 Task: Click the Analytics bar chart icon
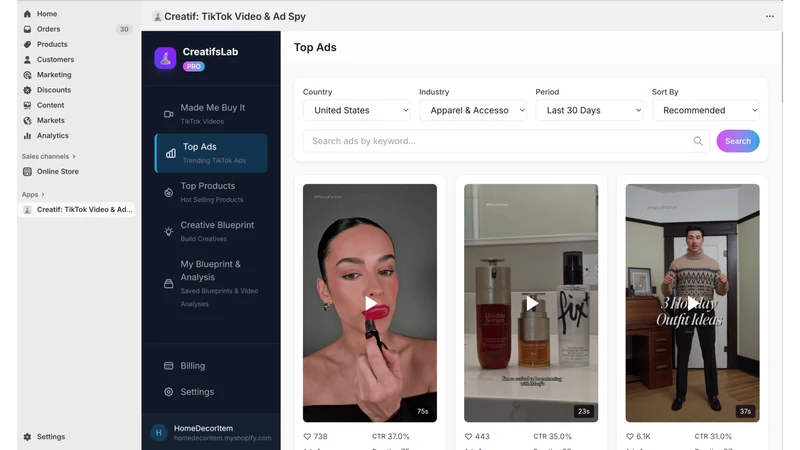click(x=27, y=136)
